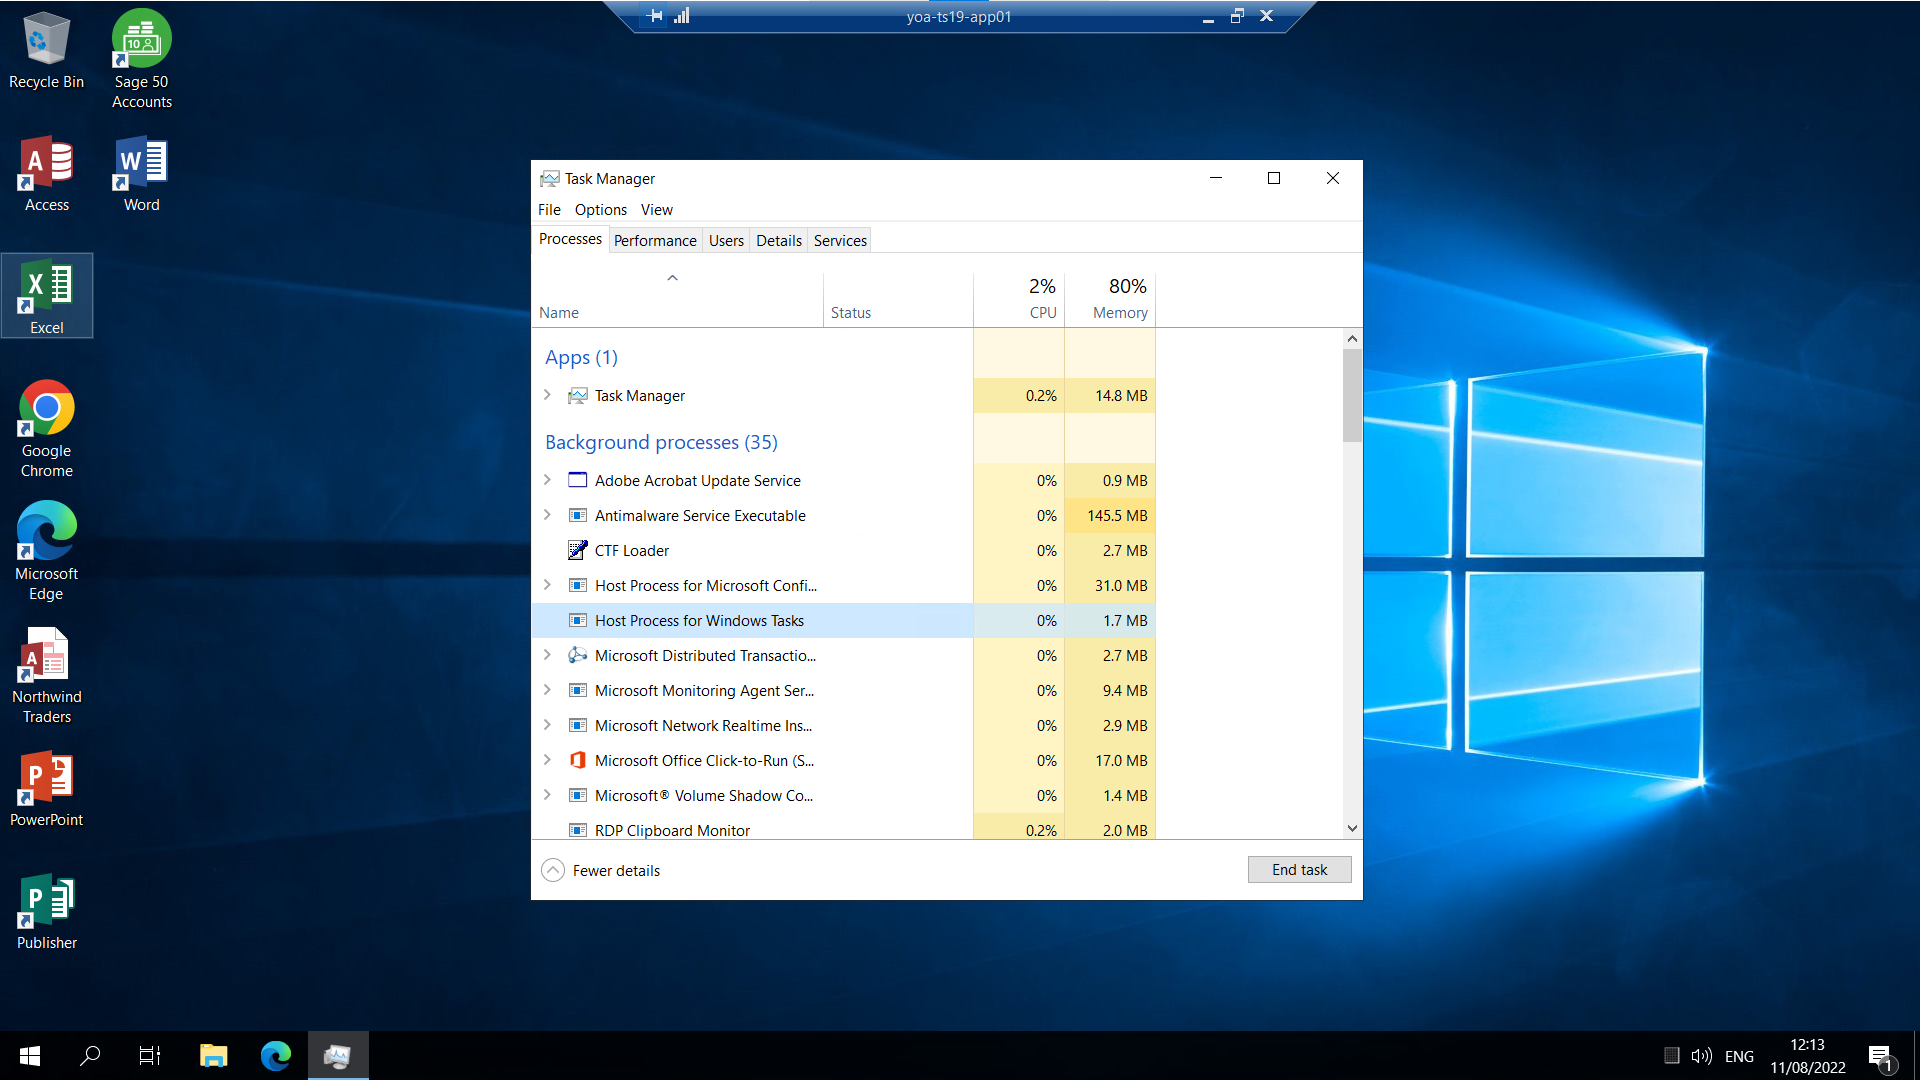
Task: Open the Options menu
Action: tap(600, 210)
